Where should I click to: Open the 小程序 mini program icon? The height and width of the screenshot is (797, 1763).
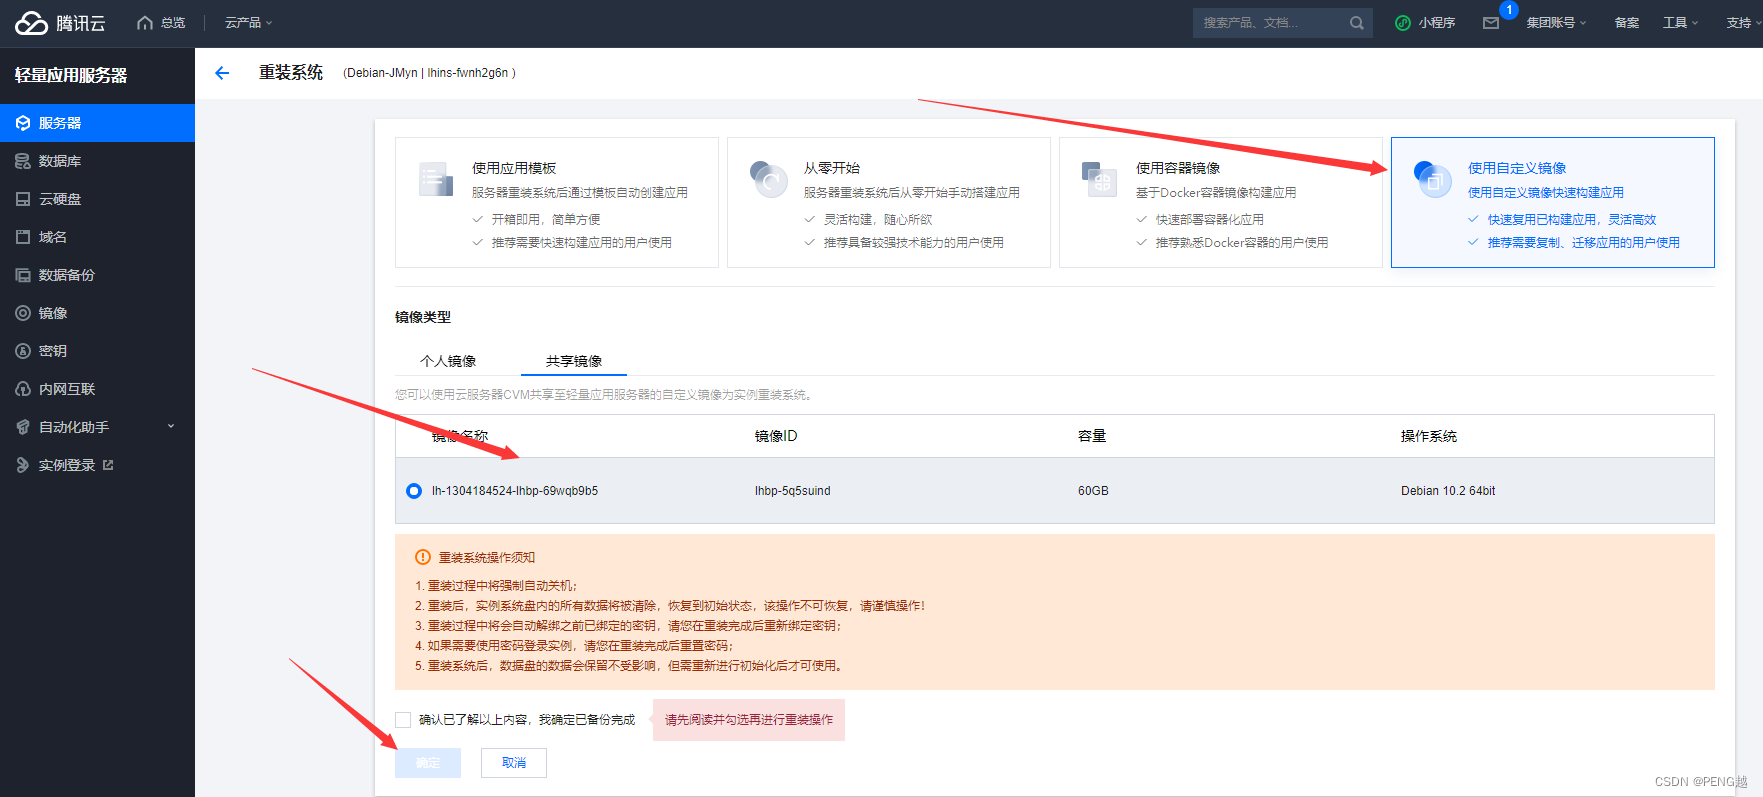1403,23
